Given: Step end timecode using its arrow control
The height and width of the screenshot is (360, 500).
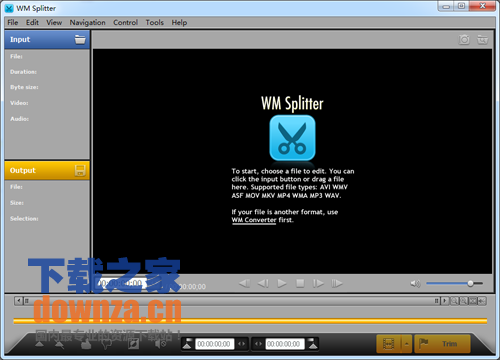Looking at the screenshot, I should point(258,344).
